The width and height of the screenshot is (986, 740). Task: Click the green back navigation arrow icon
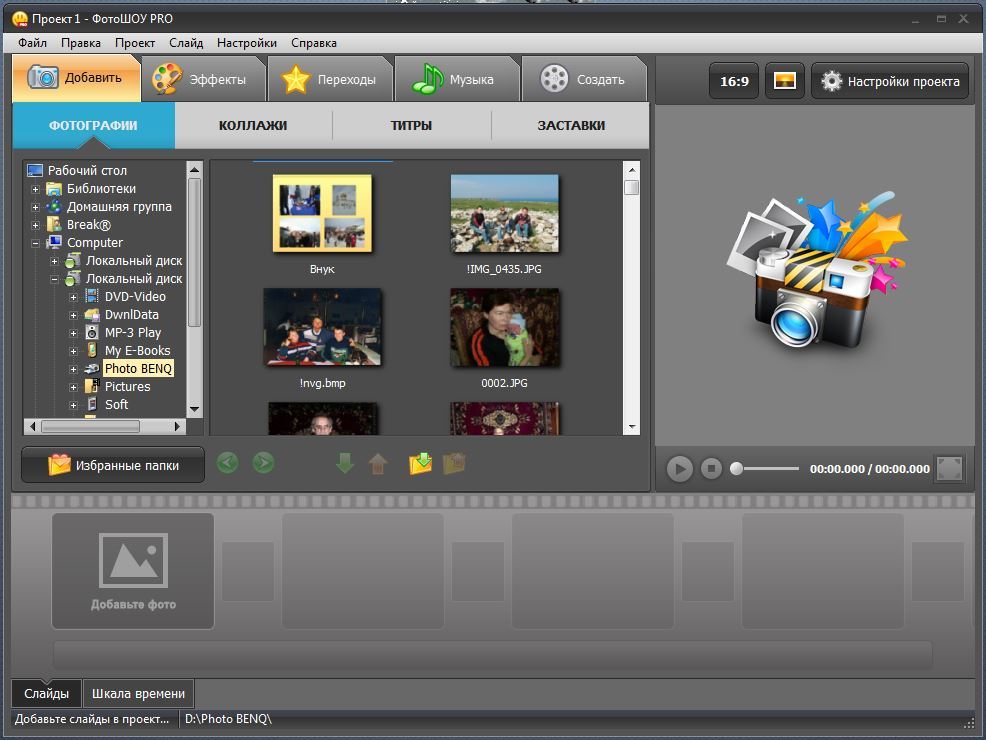click(228, 463)
